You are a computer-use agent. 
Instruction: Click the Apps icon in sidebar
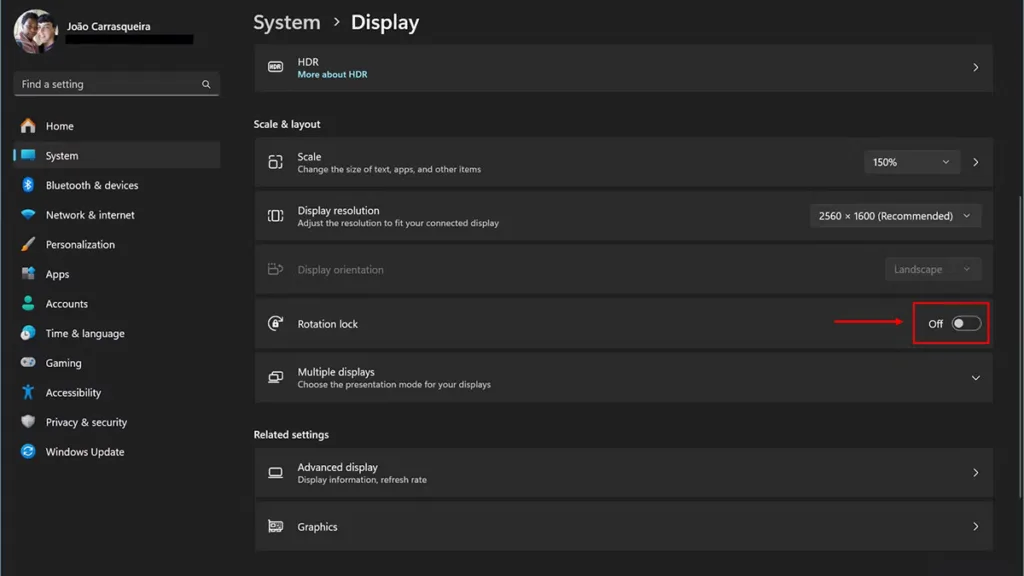[27, 274]
